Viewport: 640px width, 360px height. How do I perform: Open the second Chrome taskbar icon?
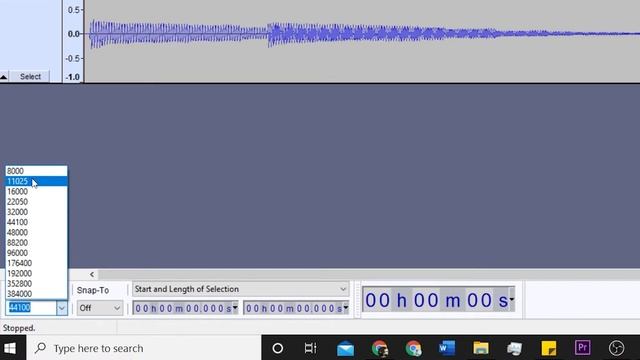pos(413,348)
